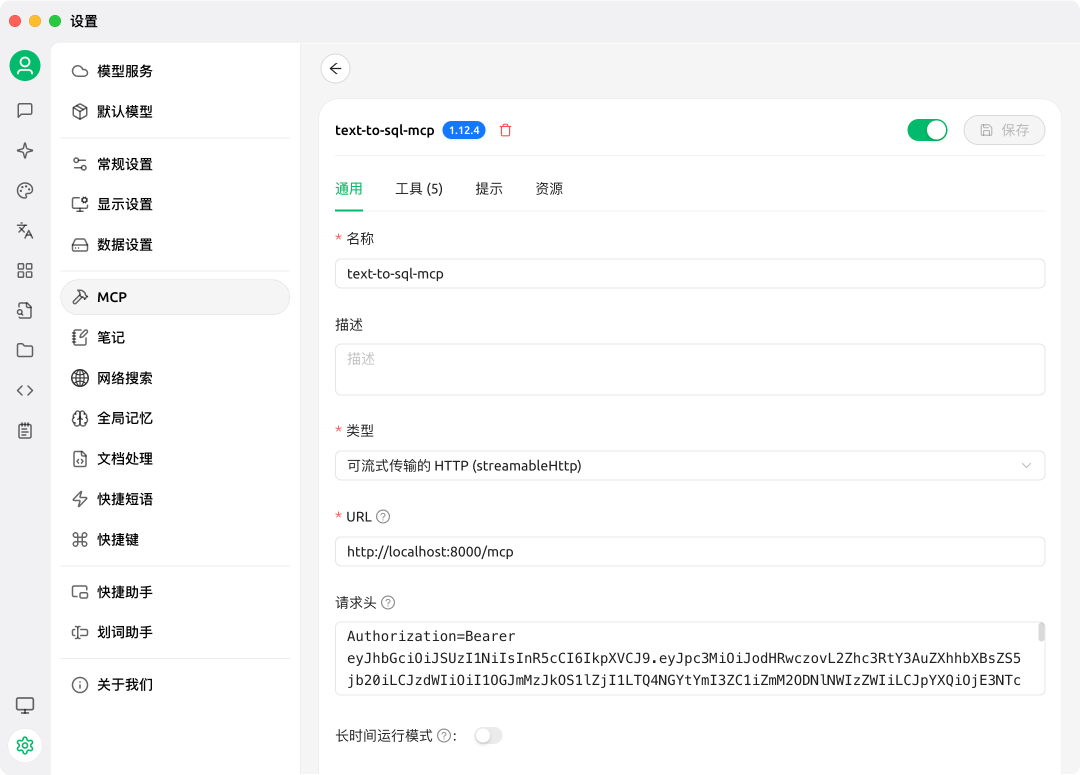Click the 保存 button
This screenshot has width=1080, height=775.
[1004, 130]
